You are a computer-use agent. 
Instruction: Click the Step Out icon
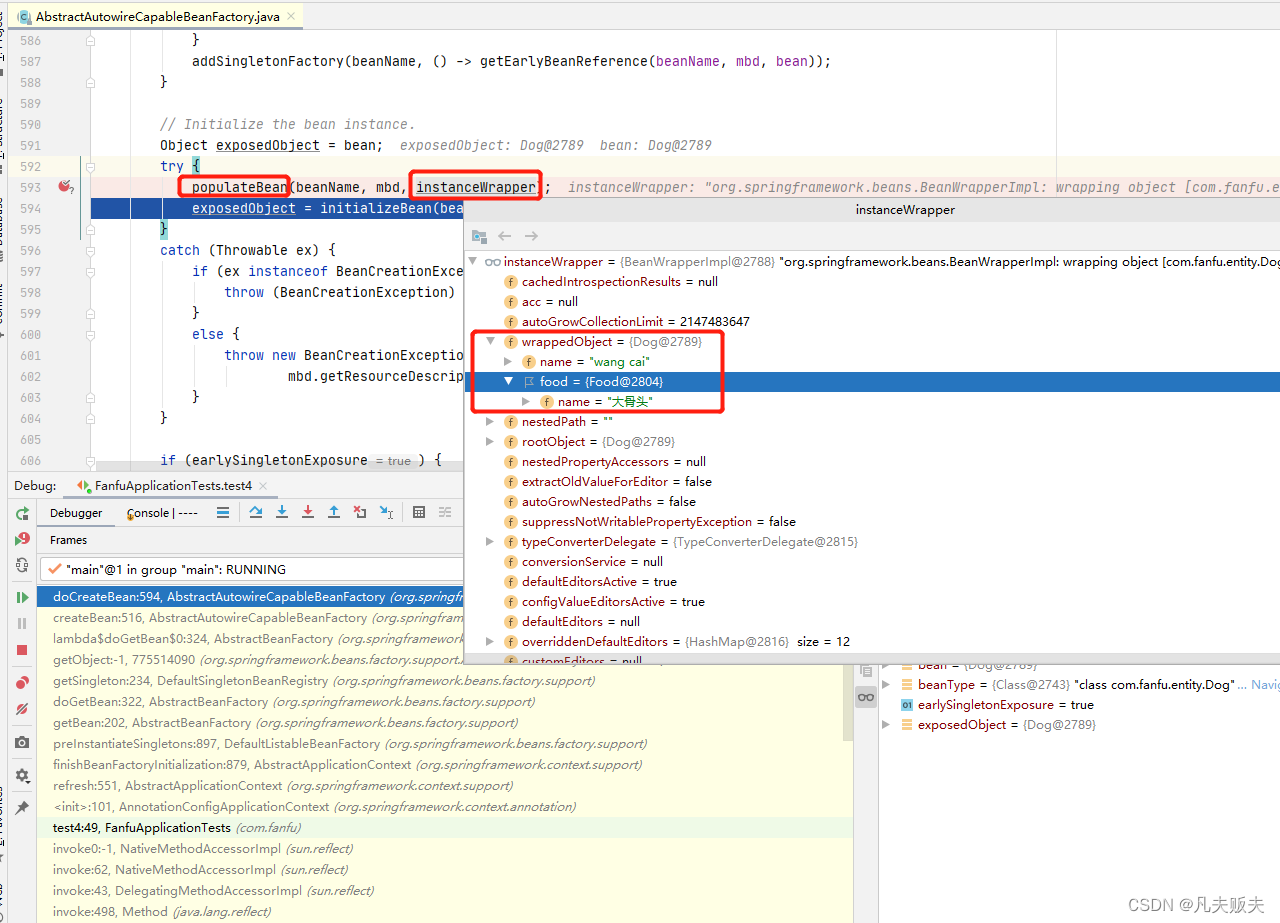pos(334,512)
